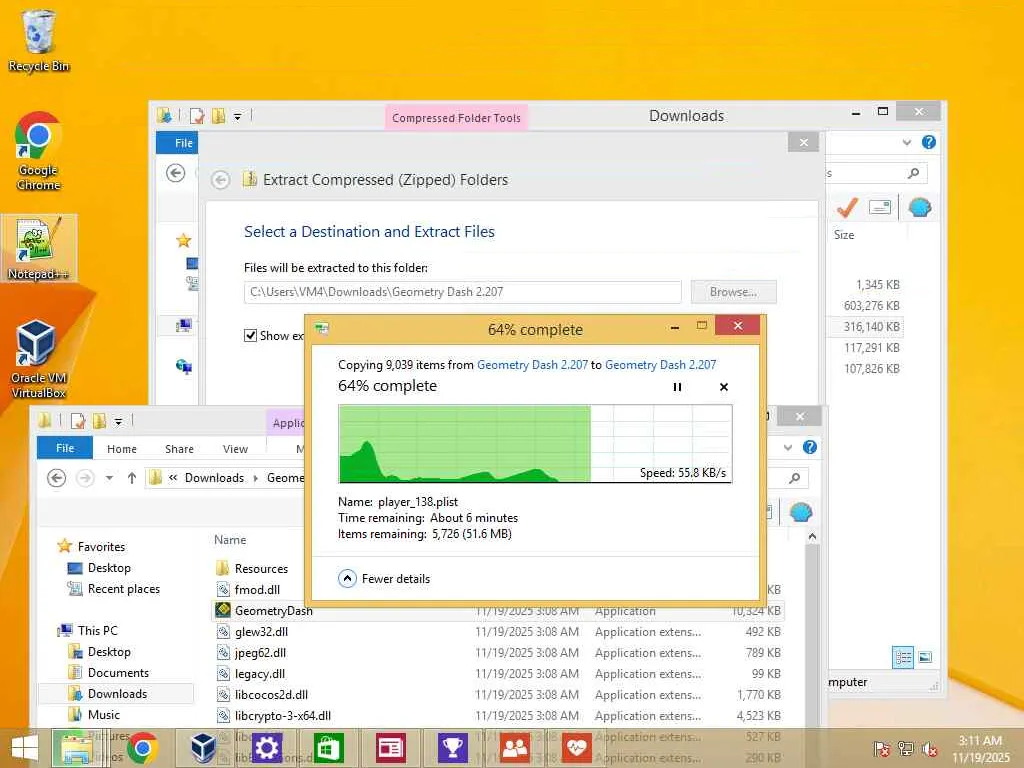Click search icon in Geometry Dash window

point(795,478)
